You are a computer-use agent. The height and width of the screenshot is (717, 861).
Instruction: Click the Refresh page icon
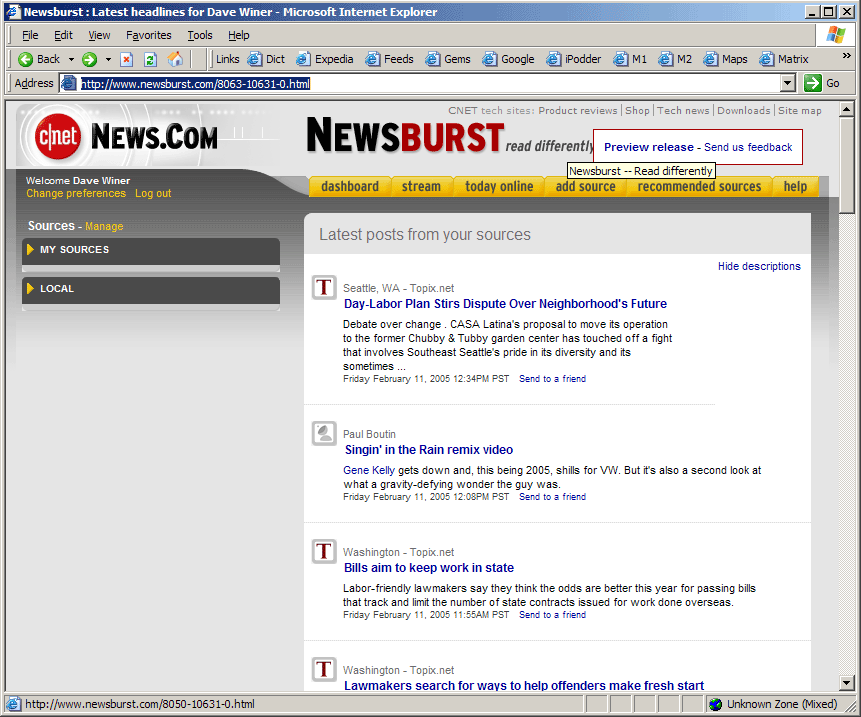[x=151, y=59]
